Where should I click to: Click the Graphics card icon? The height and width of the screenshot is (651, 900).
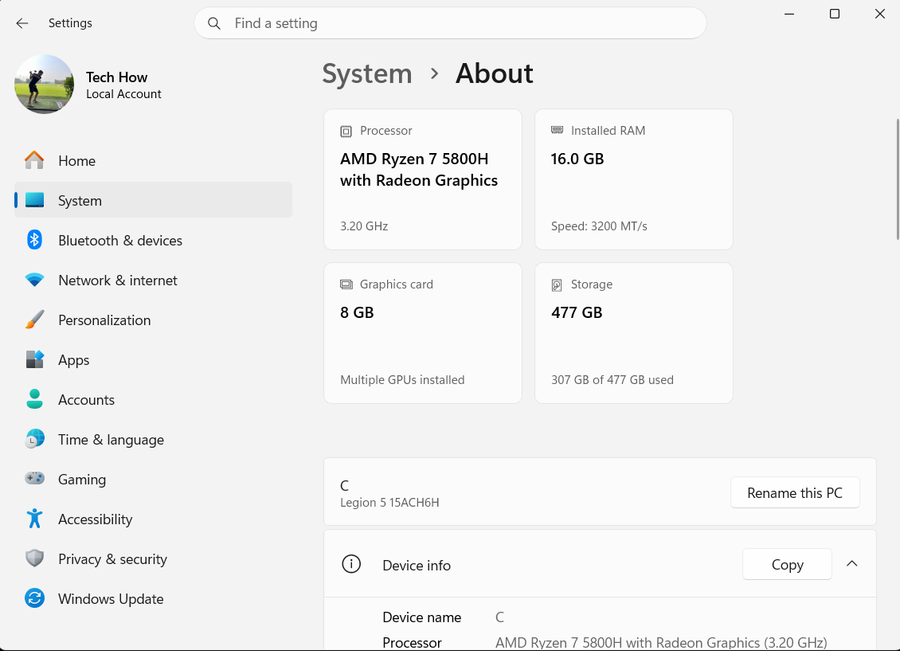click(346, 284)
